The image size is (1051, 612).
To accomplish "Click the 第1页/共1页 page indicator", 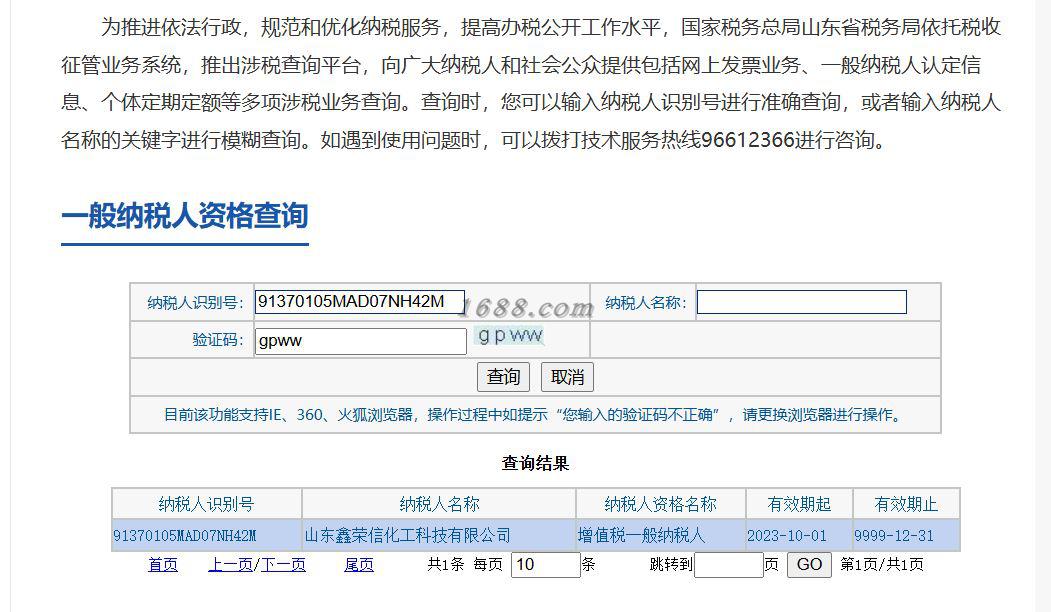I will 881,564.
